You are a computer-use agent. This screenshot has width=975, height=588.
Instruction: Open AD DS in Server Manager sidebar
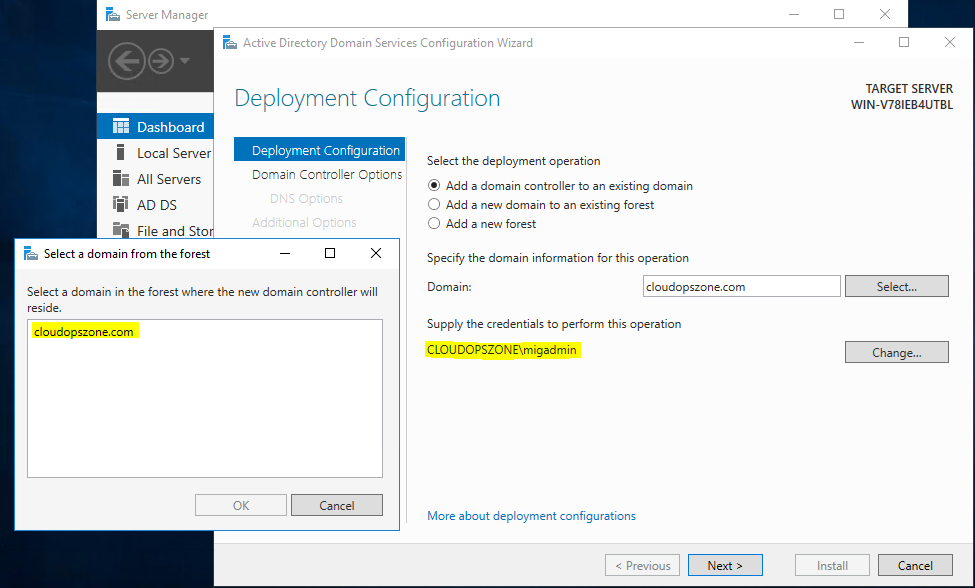[x=155, y=205]
